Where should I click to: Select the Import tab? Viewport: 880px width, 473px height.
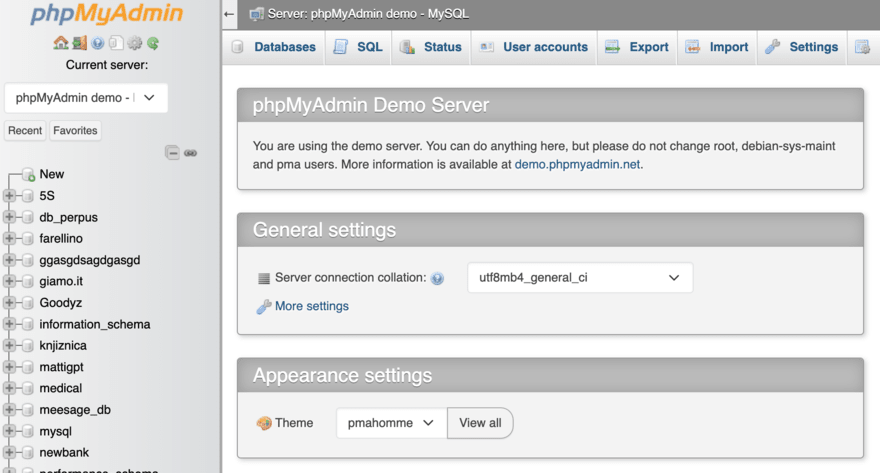coord(717,47)
